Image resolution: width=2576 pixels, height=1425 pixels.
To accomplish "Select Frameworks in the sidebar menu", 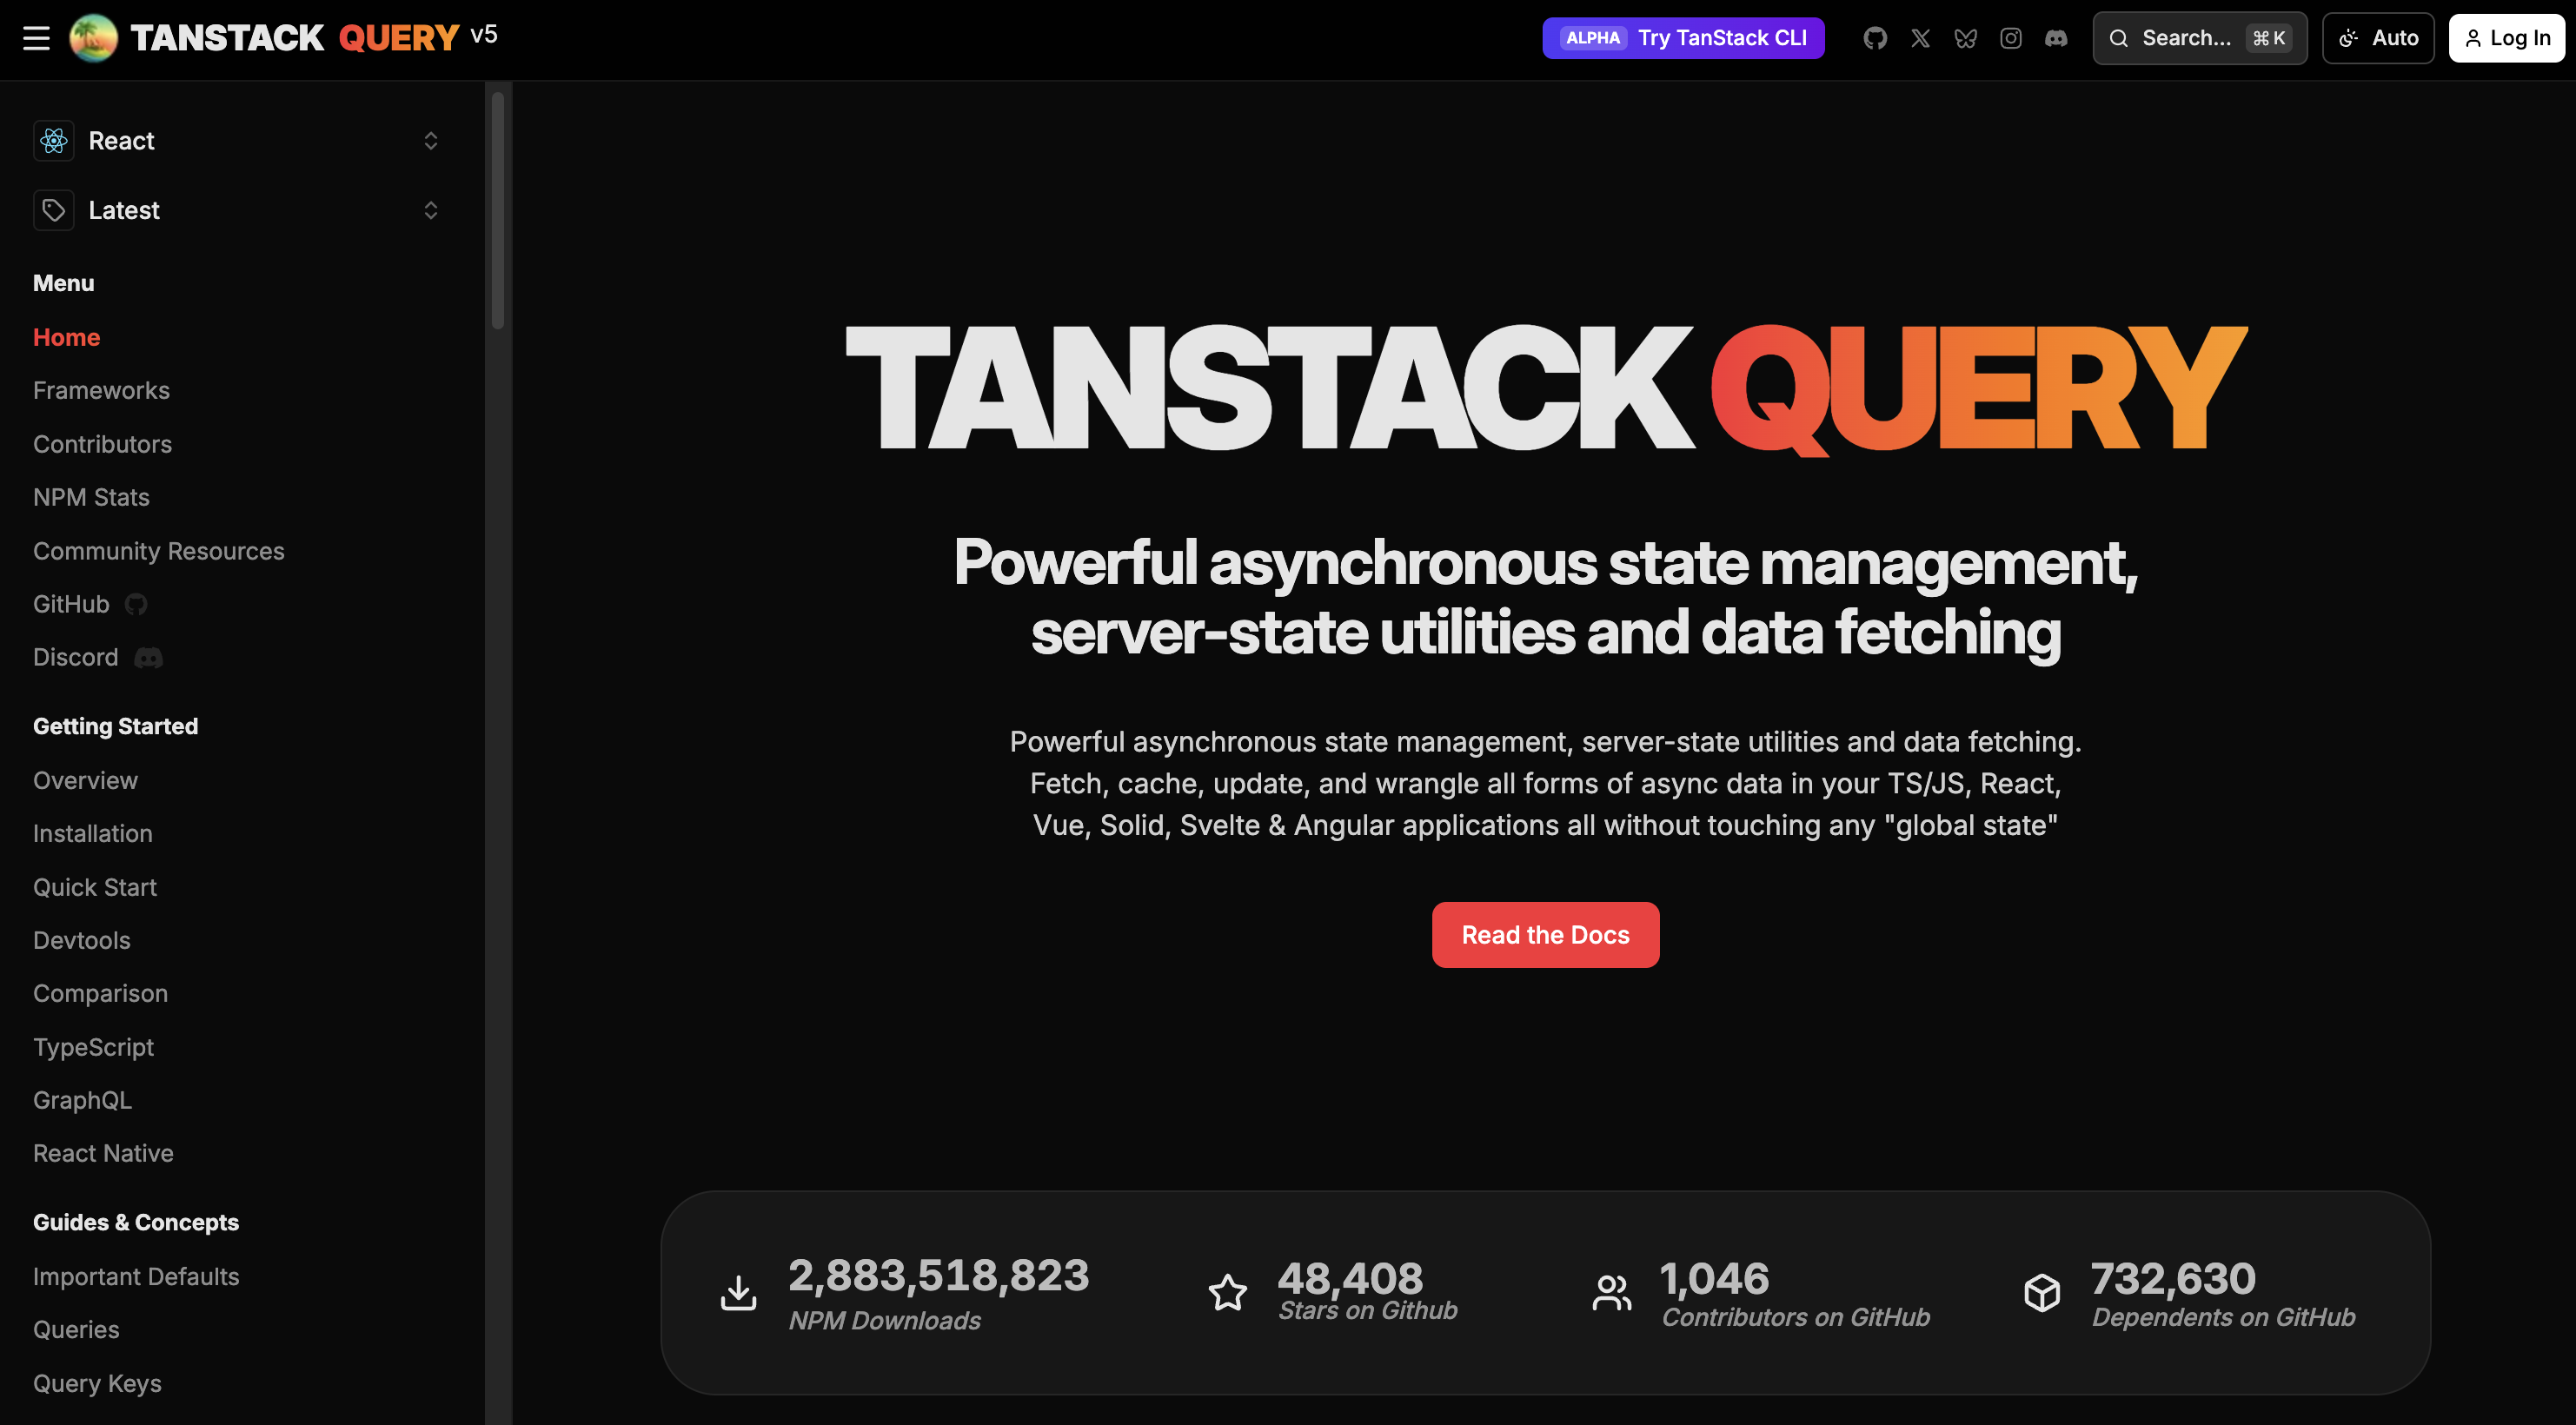I will pos(101,390).
